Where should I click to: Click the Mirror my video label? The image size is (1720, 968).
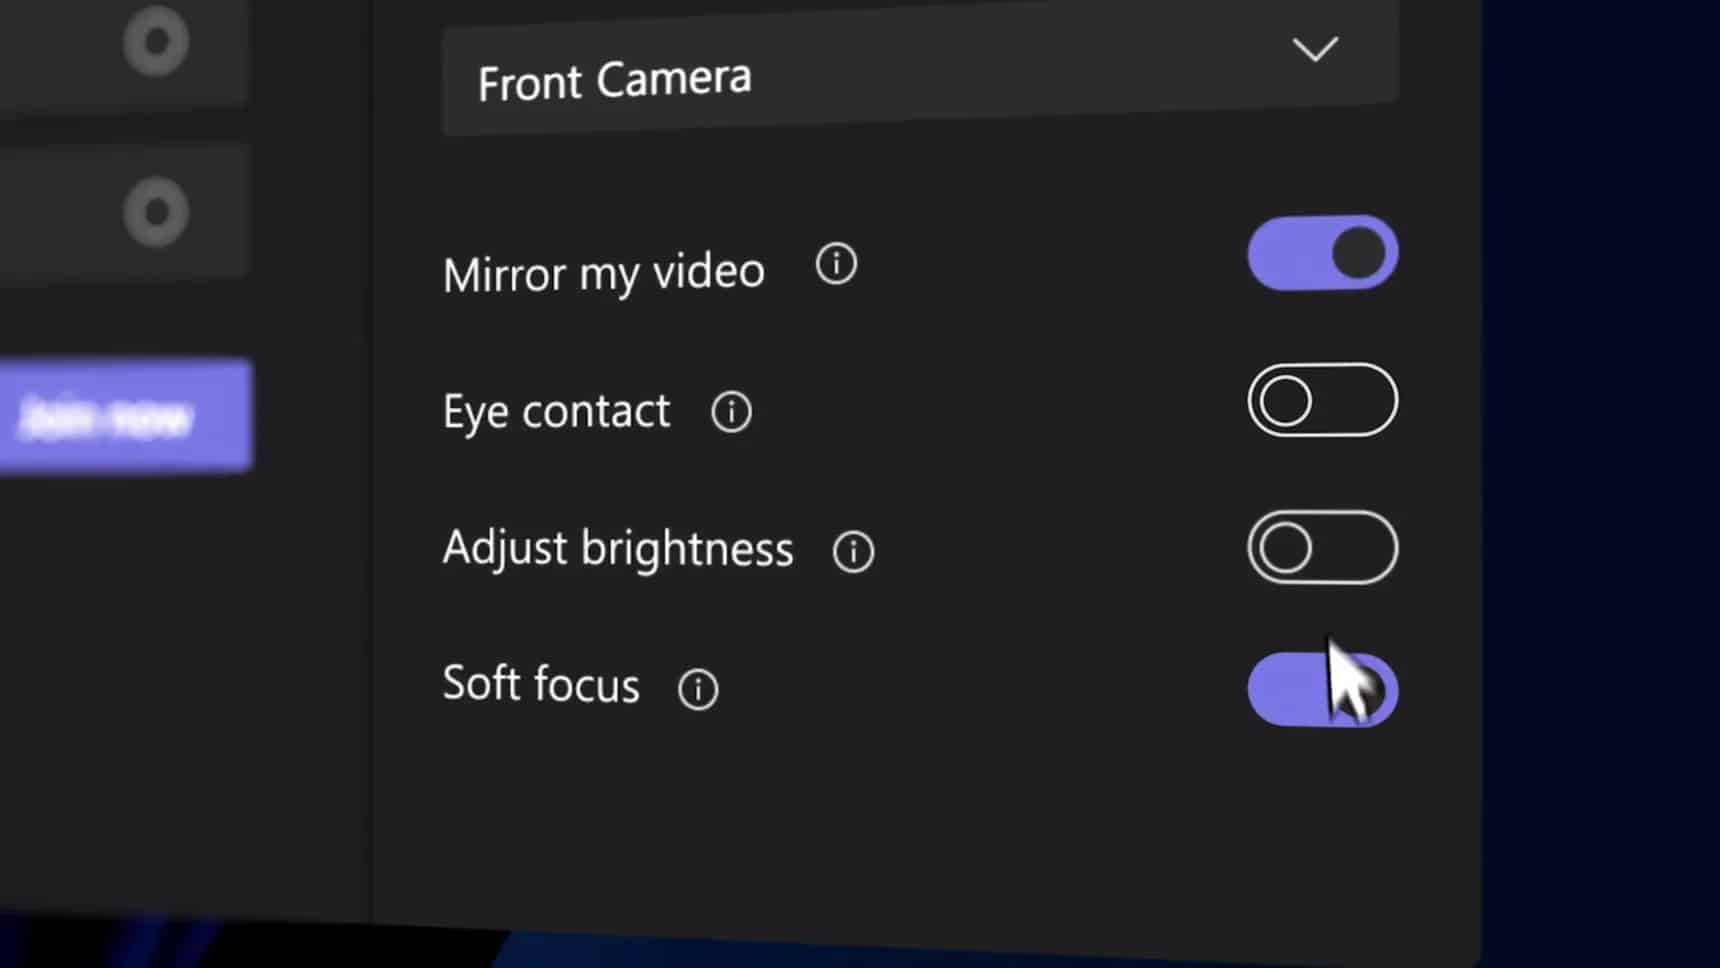(603, 274)
